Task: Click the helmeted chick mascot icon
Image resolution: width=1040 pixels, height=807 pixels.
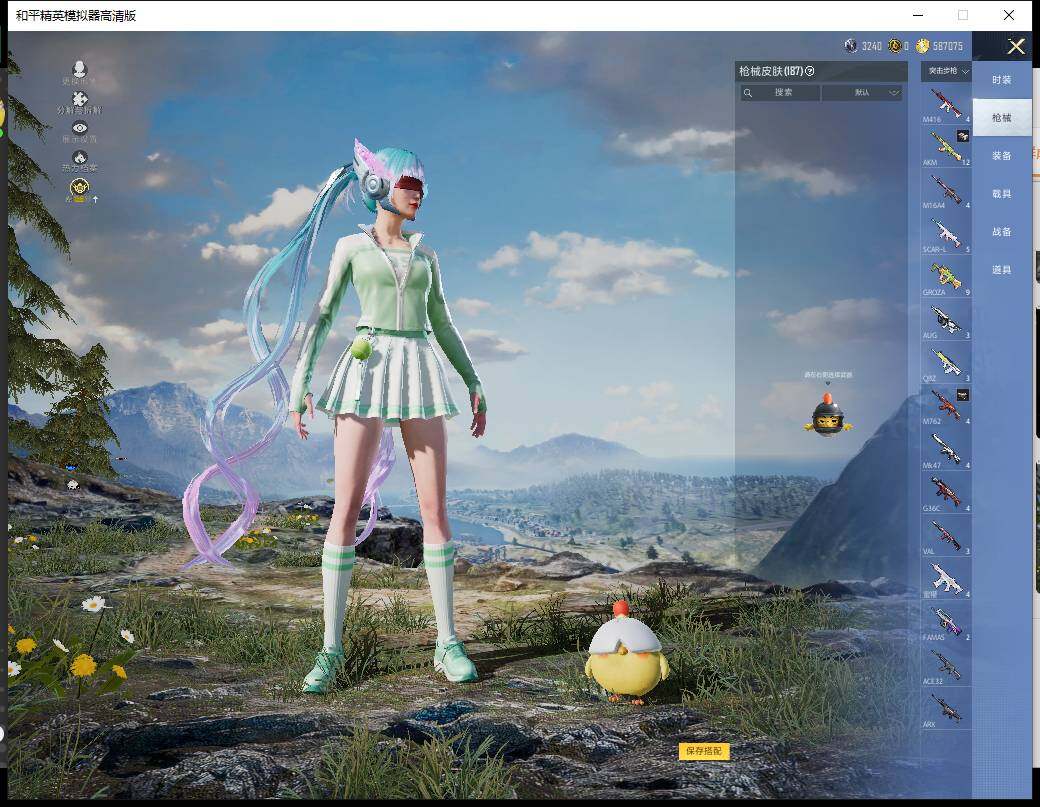Action: pyautogui.click(x=827, y=415)
